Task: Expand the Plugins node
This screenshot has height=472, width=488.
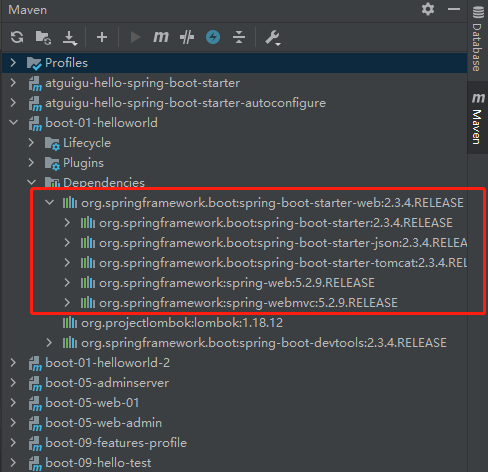Action: coord(31,163)
